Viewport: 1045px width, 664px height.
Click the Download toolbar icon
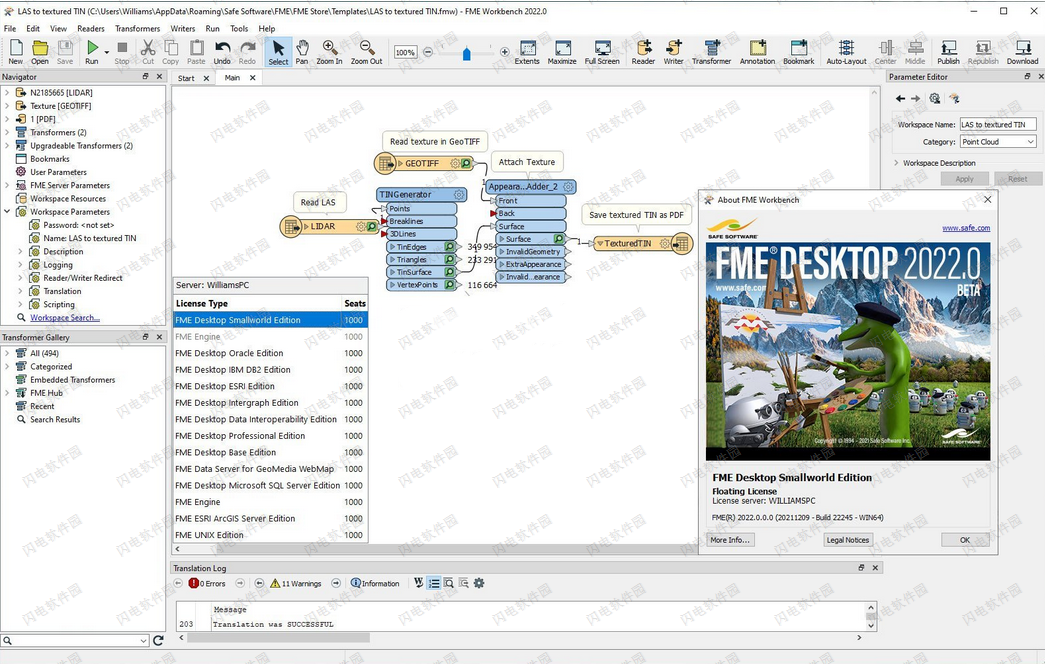pos(1022,52)
